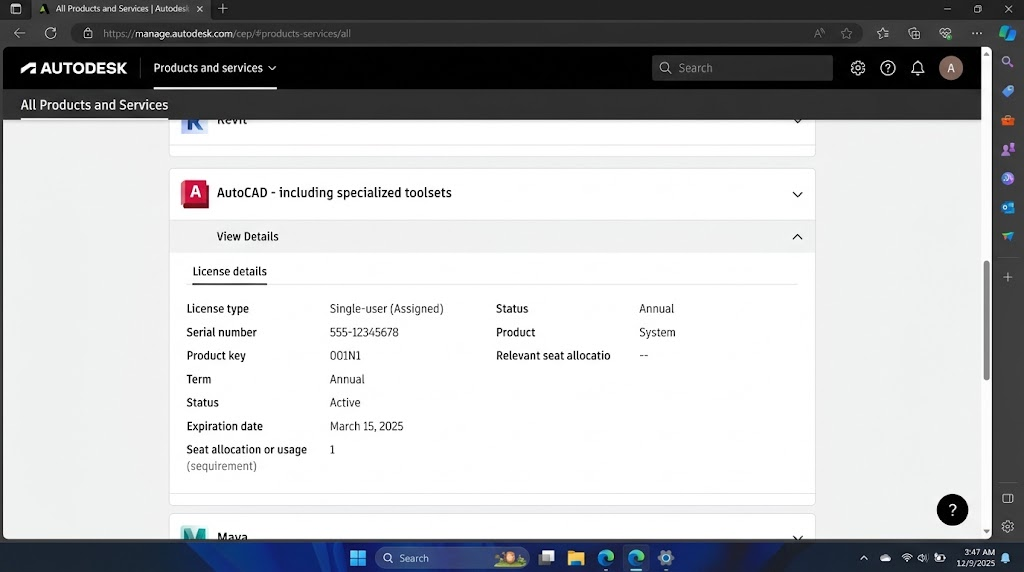Open Browser essentials heart icon

pos(945,33)
